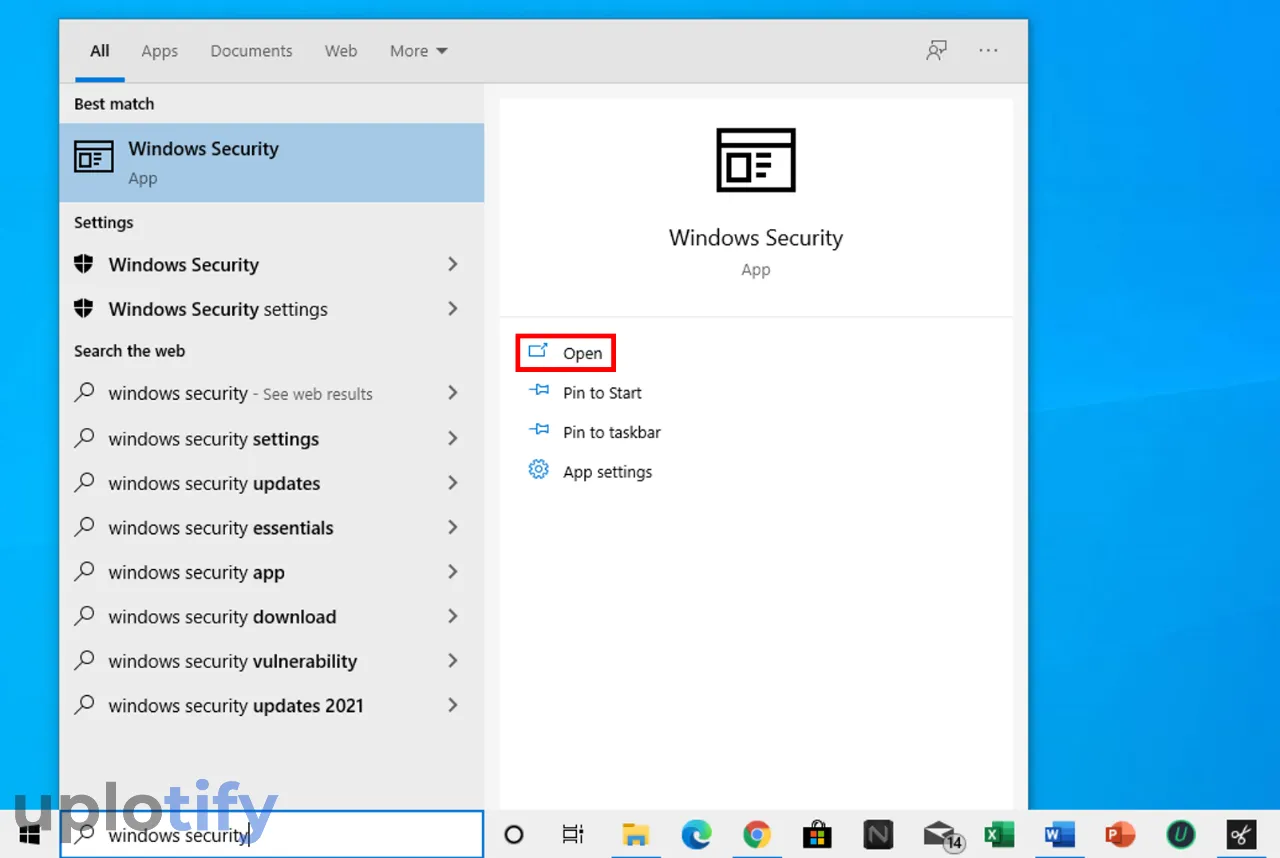The height and width of the screenshot is (858, 1280).
Task: Launch Google Chrome from taskbar
Action: (x=757, y=834)
